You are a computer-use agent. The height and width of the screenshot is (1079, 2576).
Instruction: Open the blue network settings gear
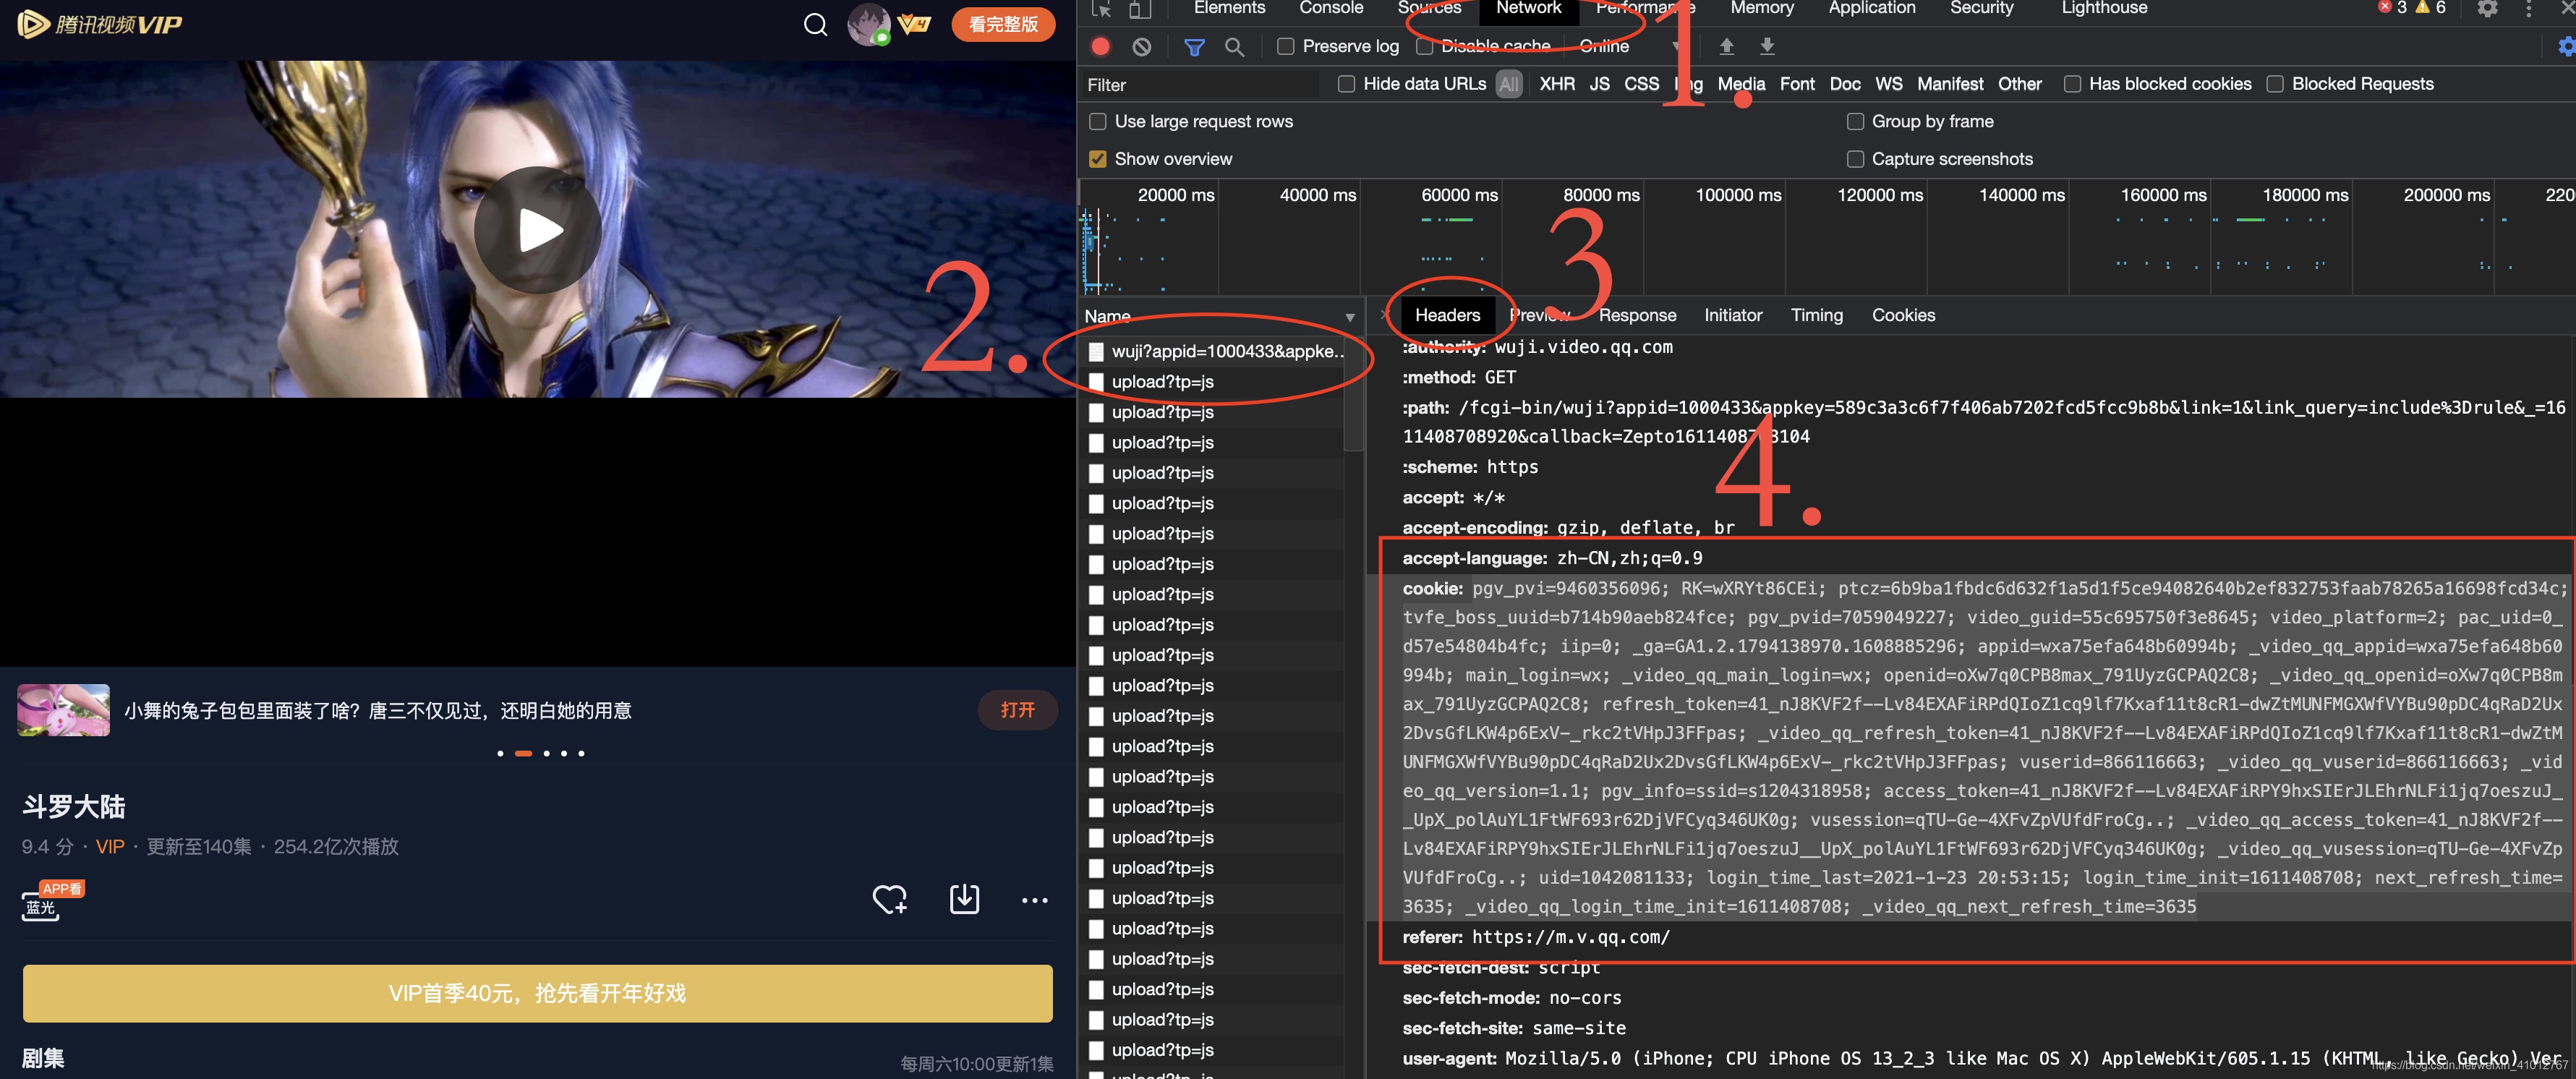coord(2566,46)
